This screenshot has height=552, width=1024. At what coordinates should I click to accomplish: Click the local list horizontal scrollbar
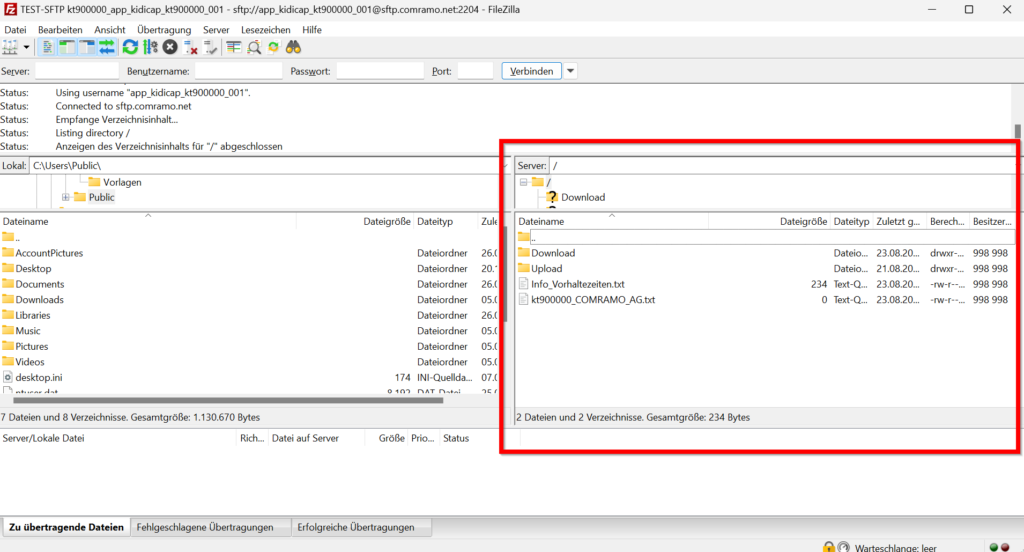[x=228, y=400]
